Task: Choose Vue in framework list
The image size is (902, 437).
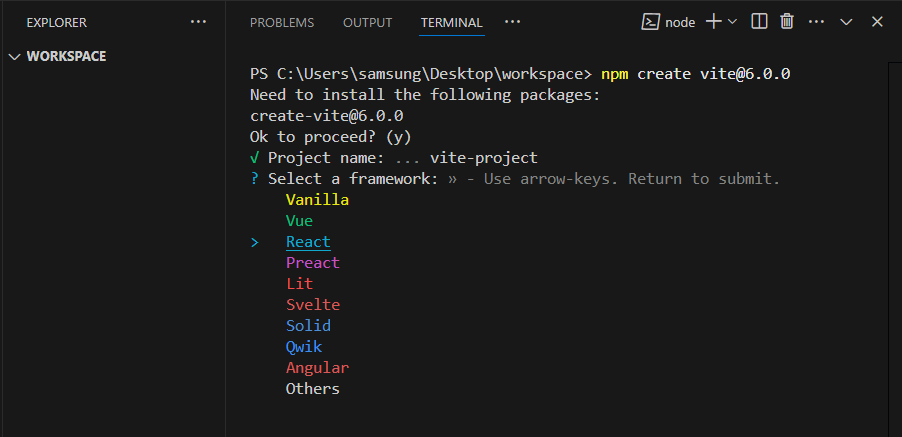Action: pos(299,221)
